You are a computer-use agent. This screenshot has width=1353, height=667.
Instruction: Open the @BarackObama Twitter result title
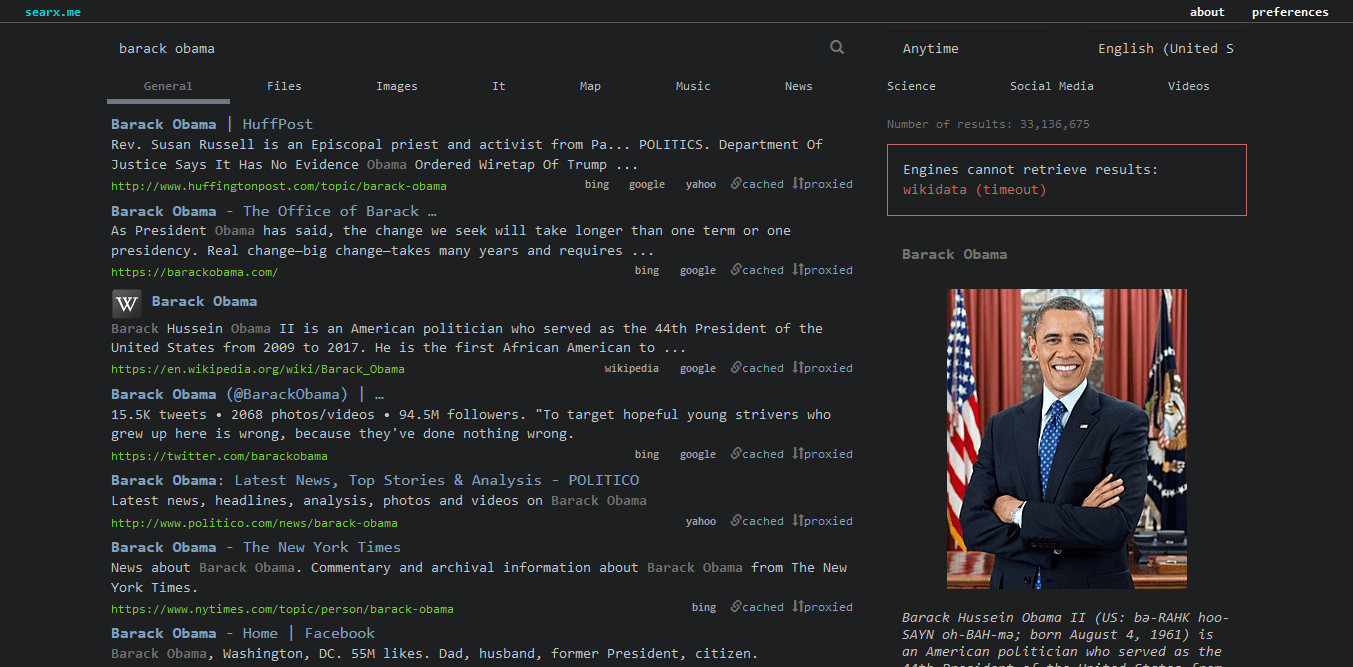point(247,394)
